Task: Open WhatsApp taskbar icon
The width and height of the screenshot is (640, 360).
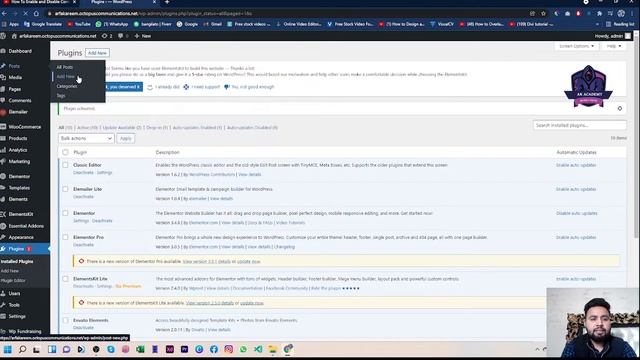Action: point(243,349)
